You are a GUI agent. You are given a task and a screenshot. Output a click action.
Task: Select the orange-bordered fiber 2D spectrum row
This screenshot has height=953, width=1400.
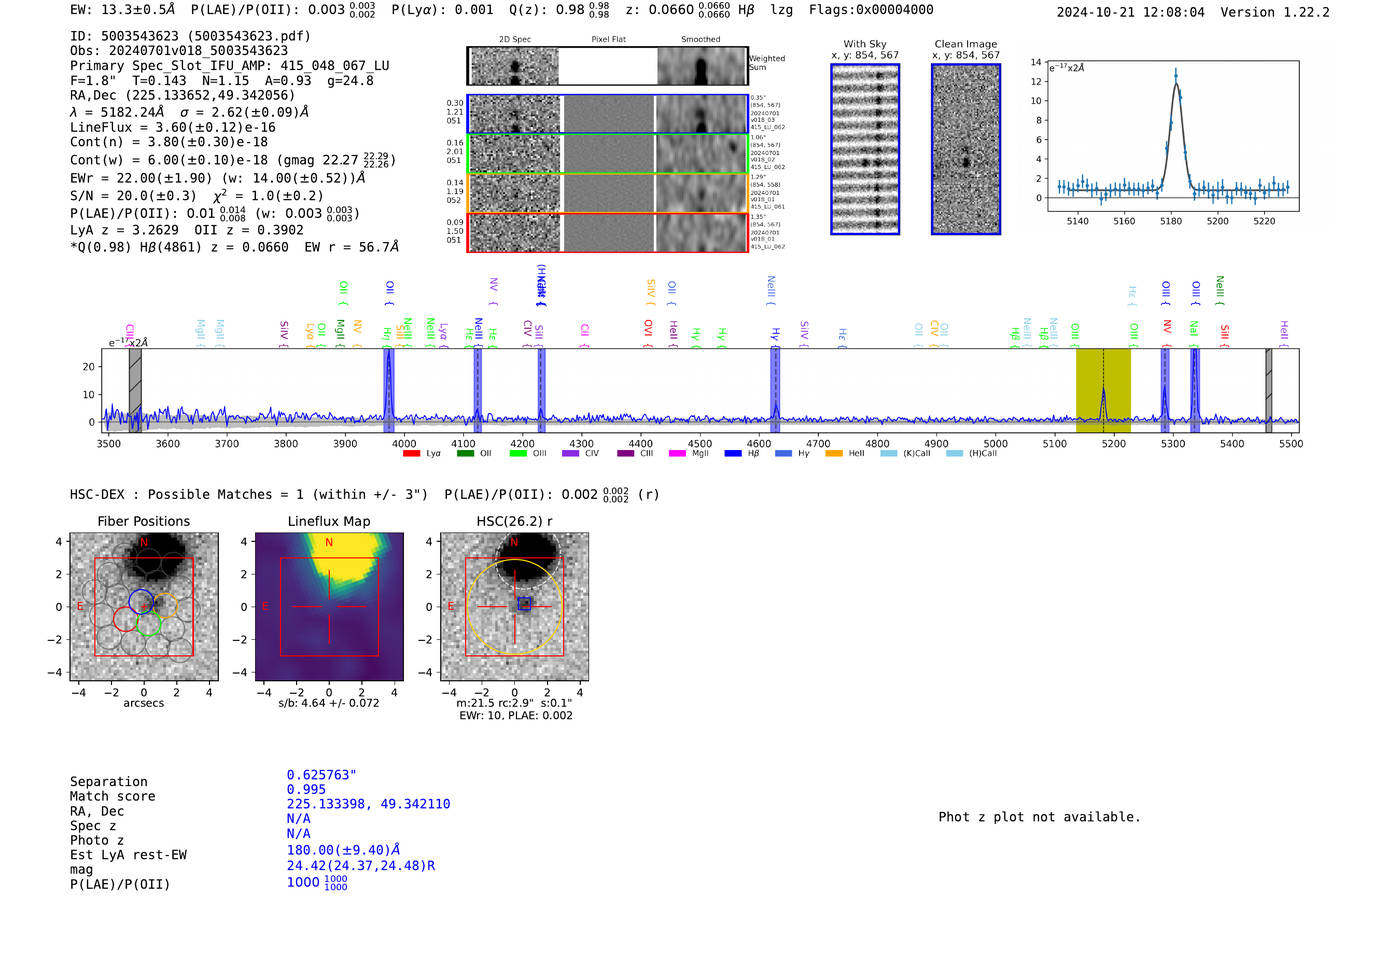608,193
